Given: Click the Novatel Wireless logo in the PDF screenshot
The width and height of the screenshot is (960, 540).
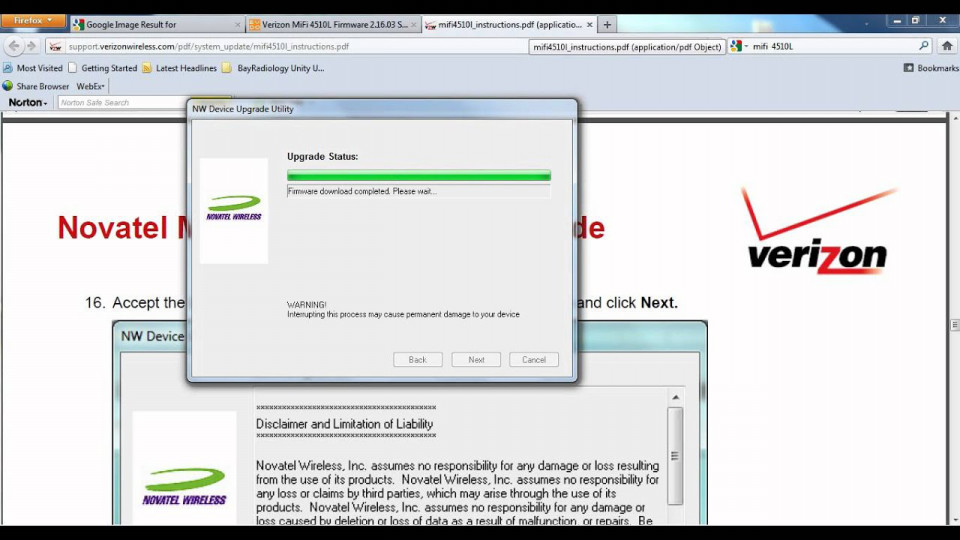Looking at the screenshot, I should click(184, 487).
